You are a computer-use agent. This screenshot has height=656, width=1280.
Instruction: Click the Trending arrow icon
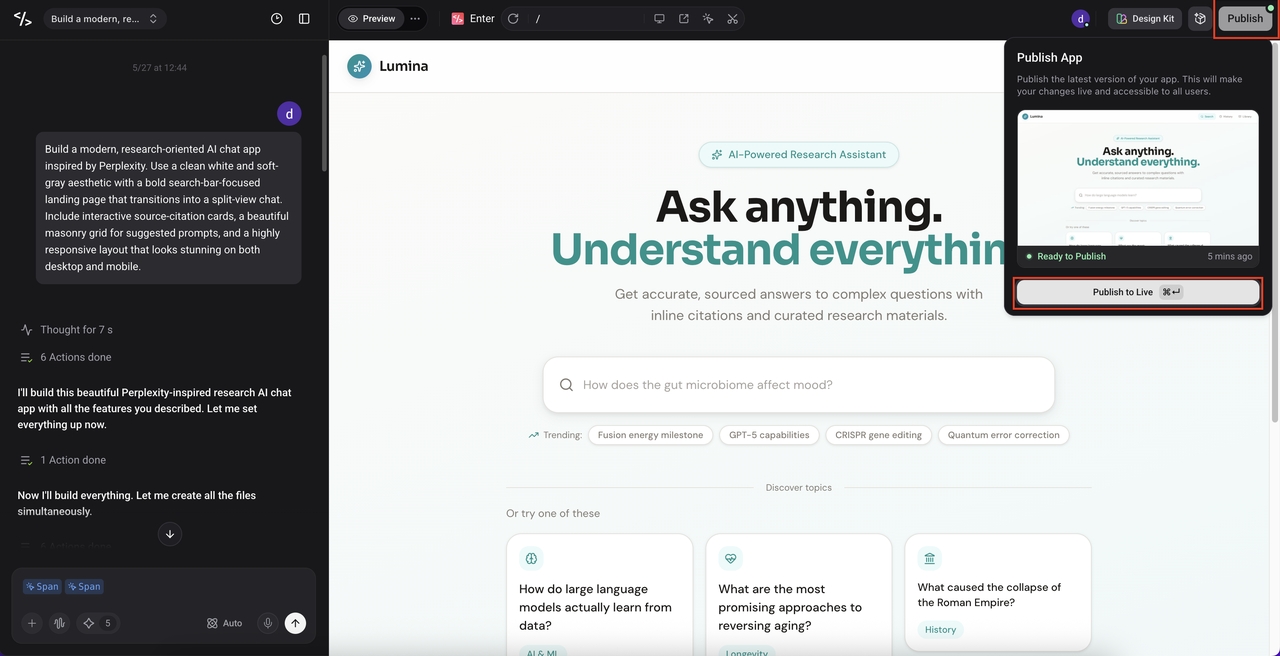click(x=534, y=435)
